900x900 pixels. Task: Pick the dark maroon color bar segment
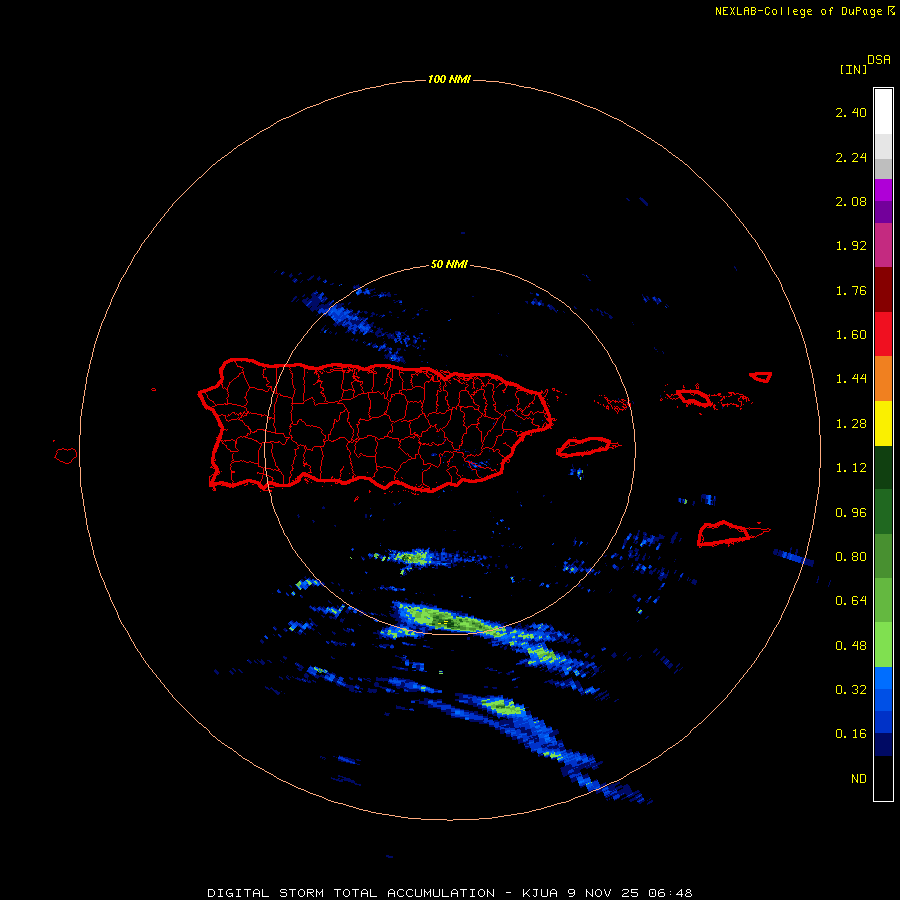coord(883,290)
